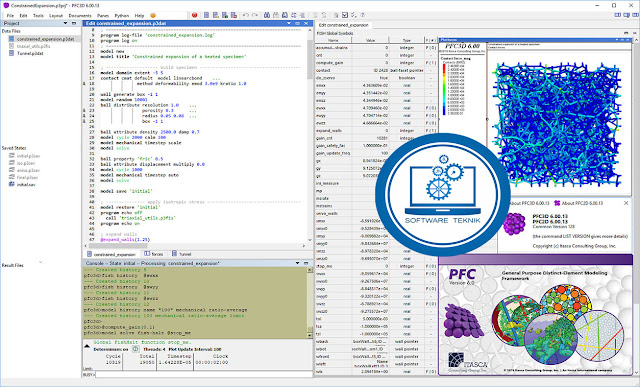This screenshot has height=387, width=640.
Task: Open the PFC3D app icon in the title bar
Action: click(x=6, y=5)
